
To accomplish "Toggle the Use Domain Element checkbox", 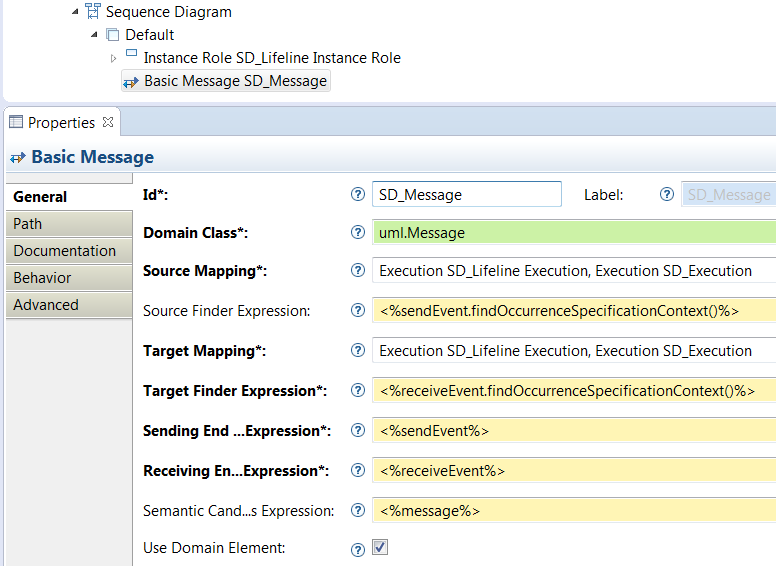I will [380, 548].
